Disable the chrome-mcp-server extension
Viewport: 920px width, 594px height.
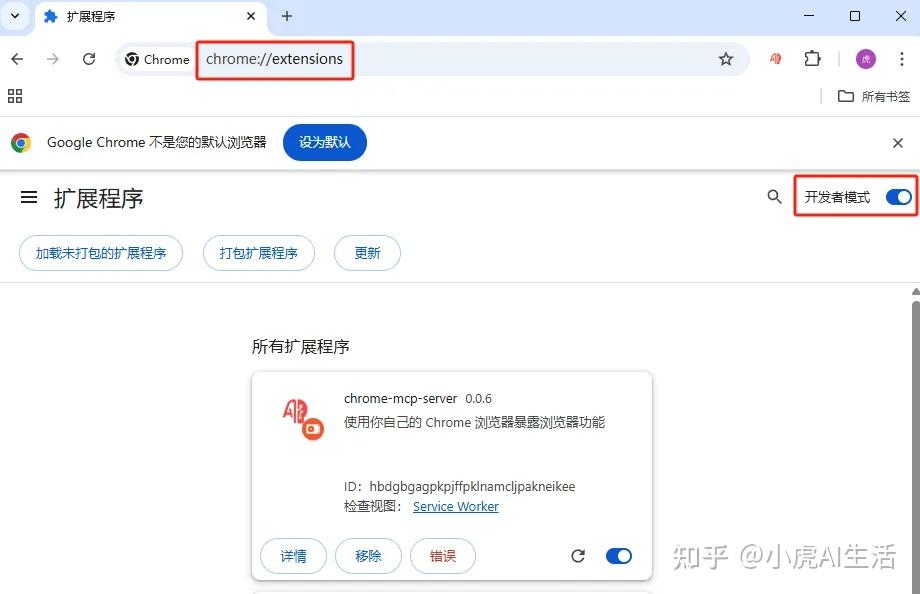coord(619,555)
